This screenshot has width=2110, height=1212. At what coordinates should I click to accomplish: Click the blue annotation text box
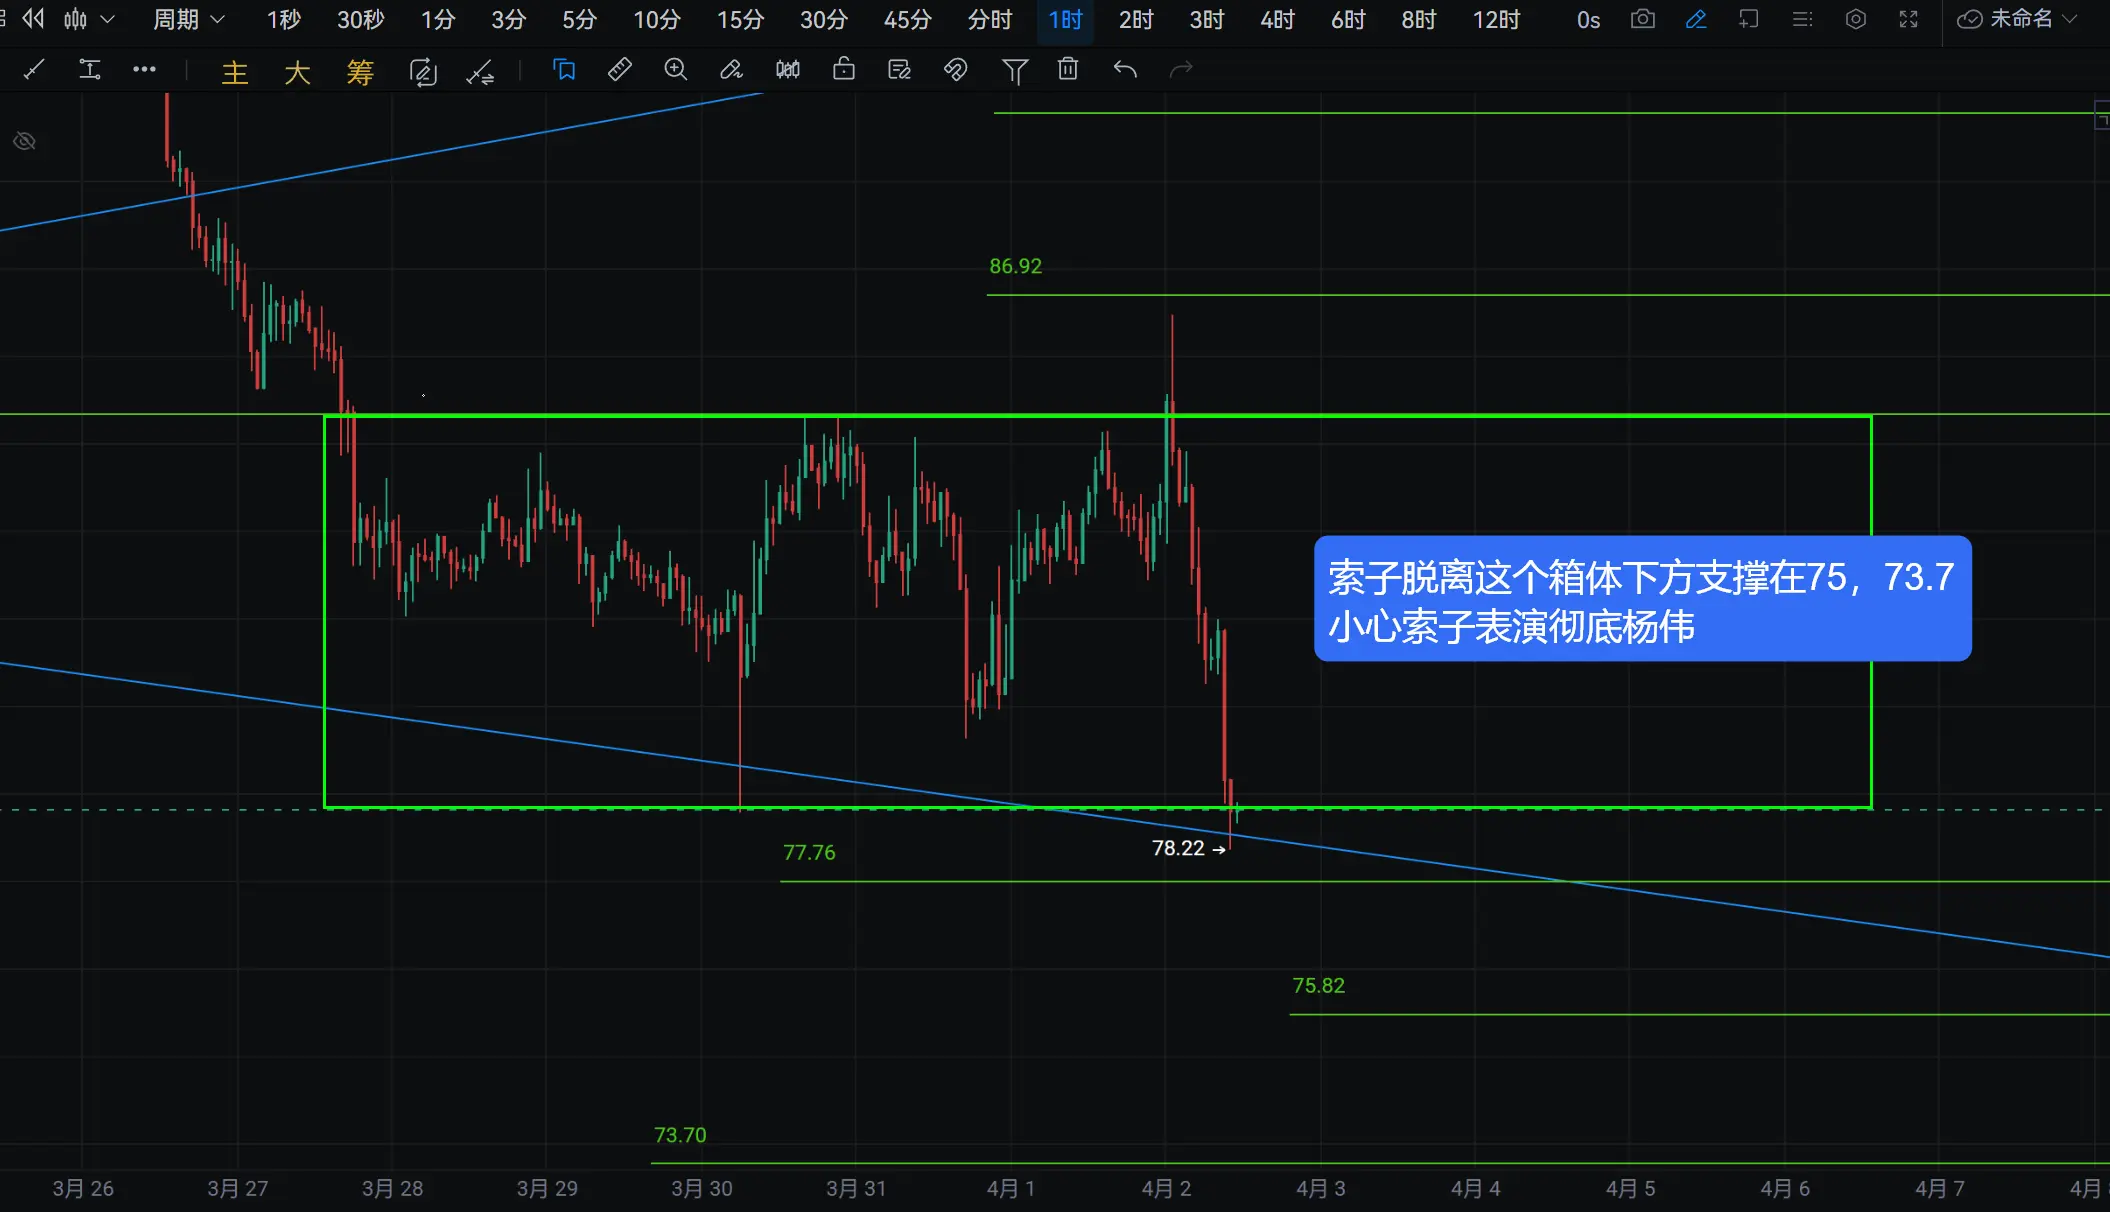point(1642,599)
